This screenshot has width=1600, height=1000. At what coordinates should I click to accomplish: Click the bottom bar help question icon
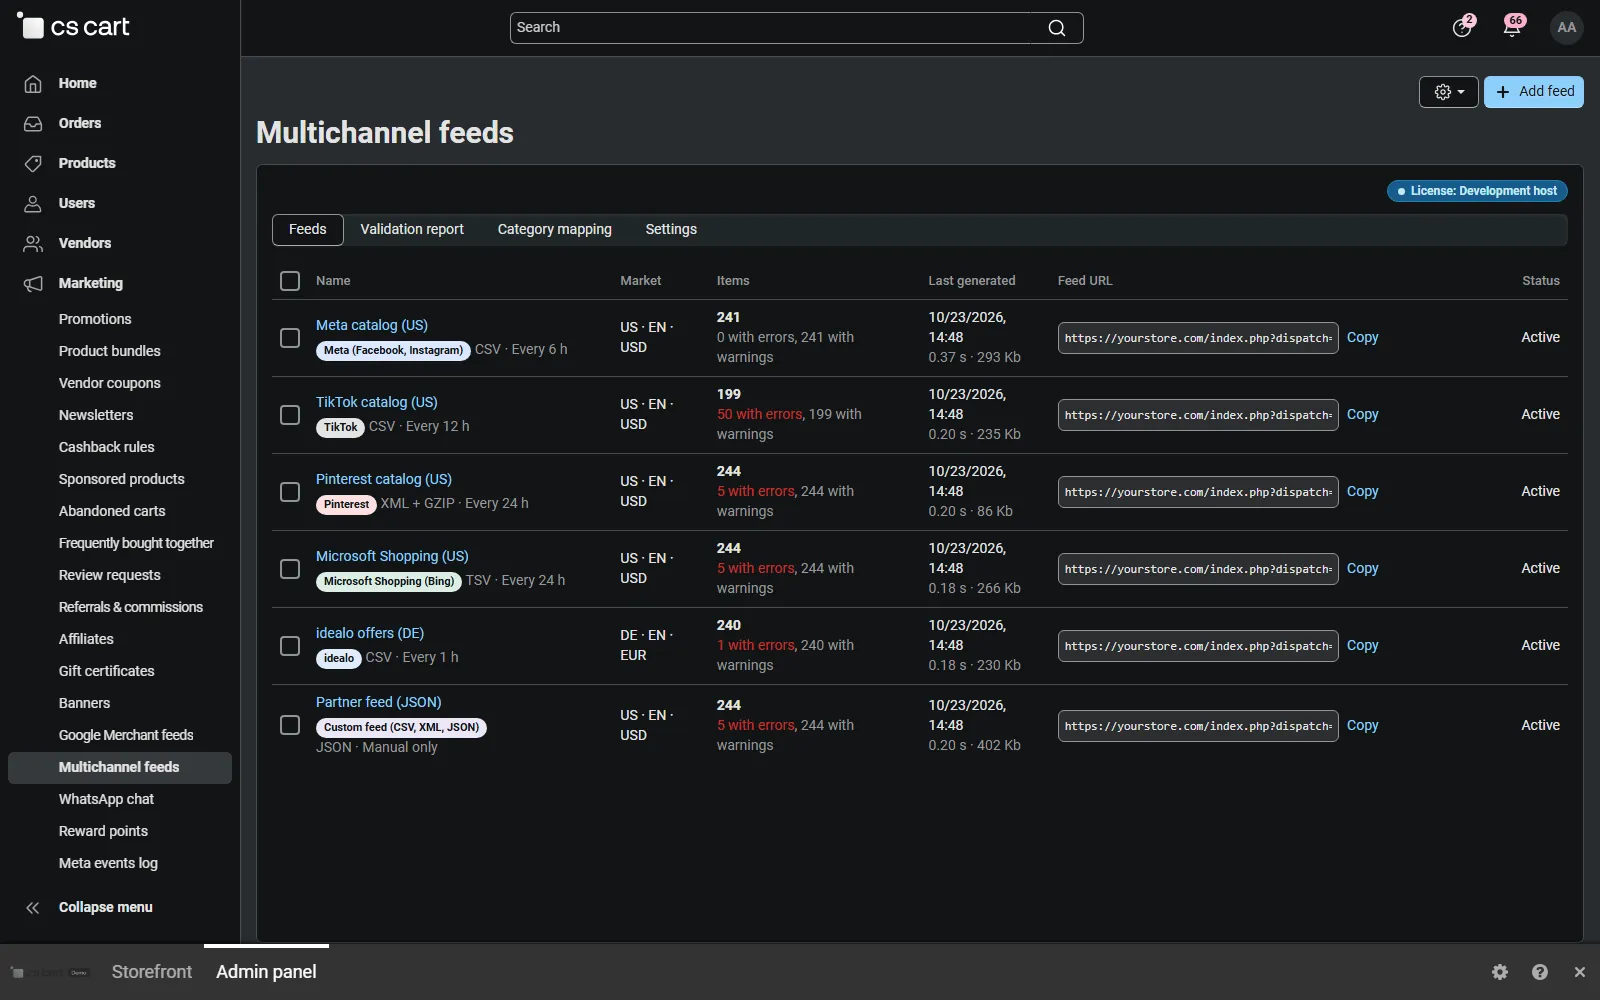(1540, 972)
